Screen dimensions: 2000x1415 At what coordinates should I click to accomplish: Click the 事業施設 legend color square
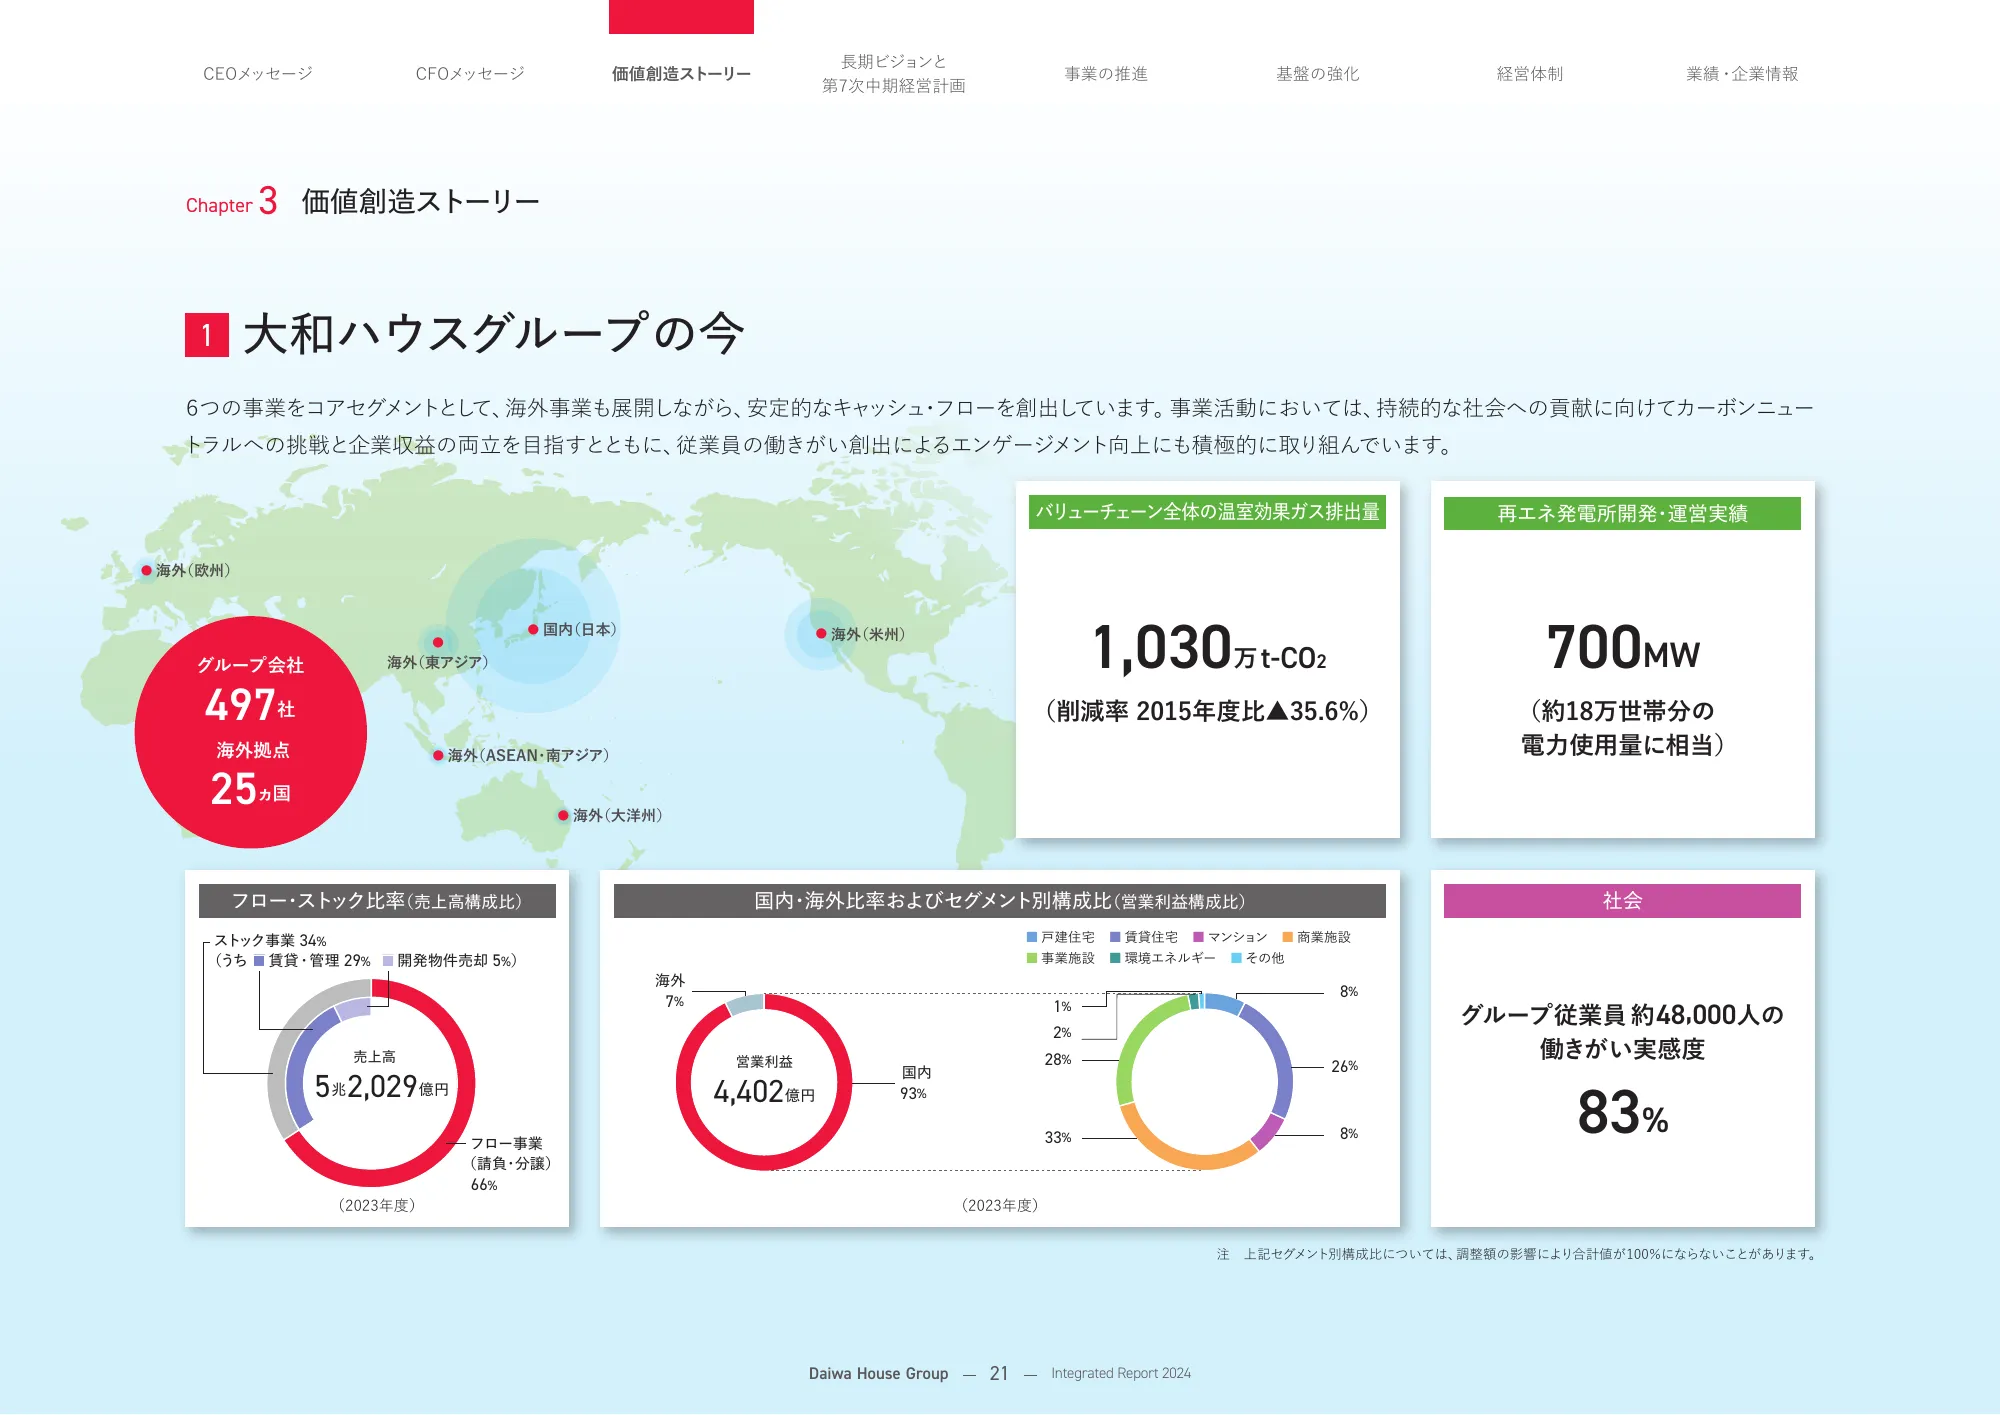[x=1032, y=958]
